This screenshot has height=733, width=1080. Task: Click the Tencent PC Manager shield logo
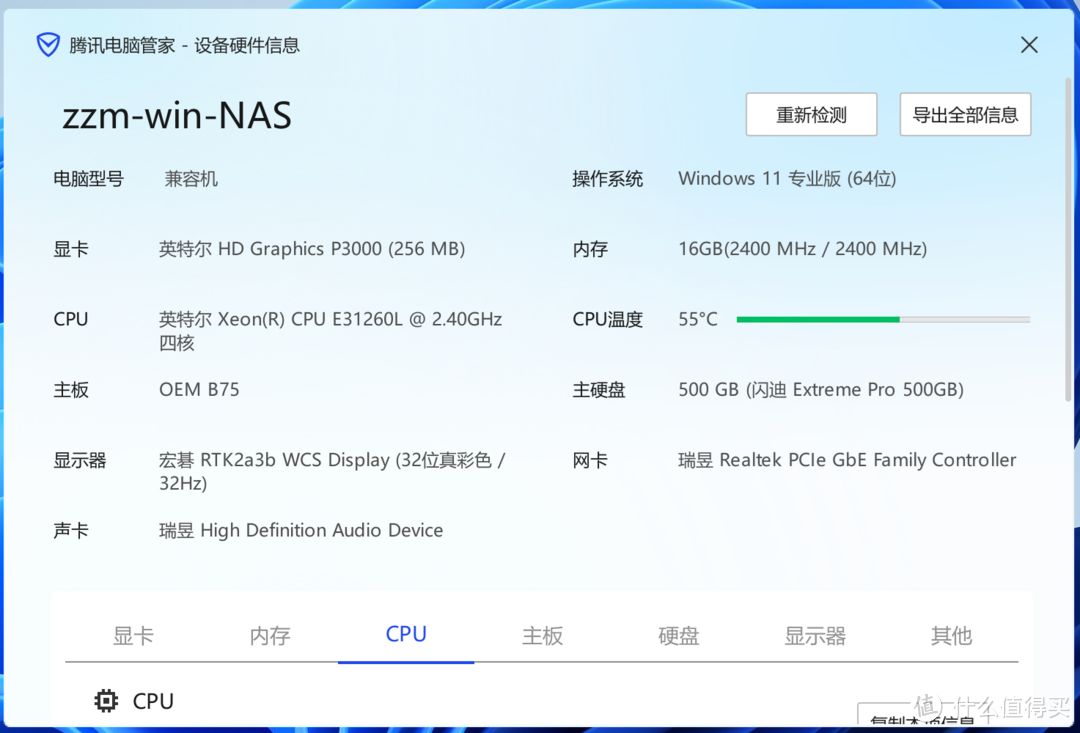point(47,44)
